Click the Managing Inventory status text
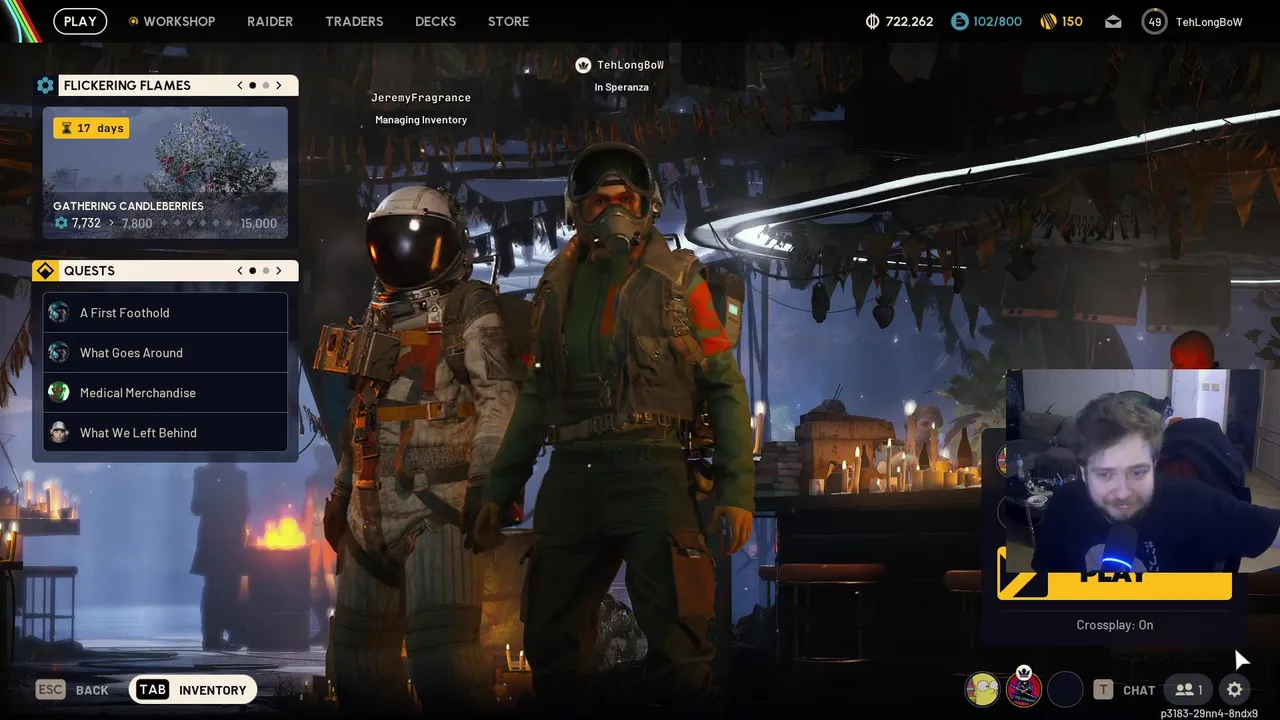 tap(421, 120)
